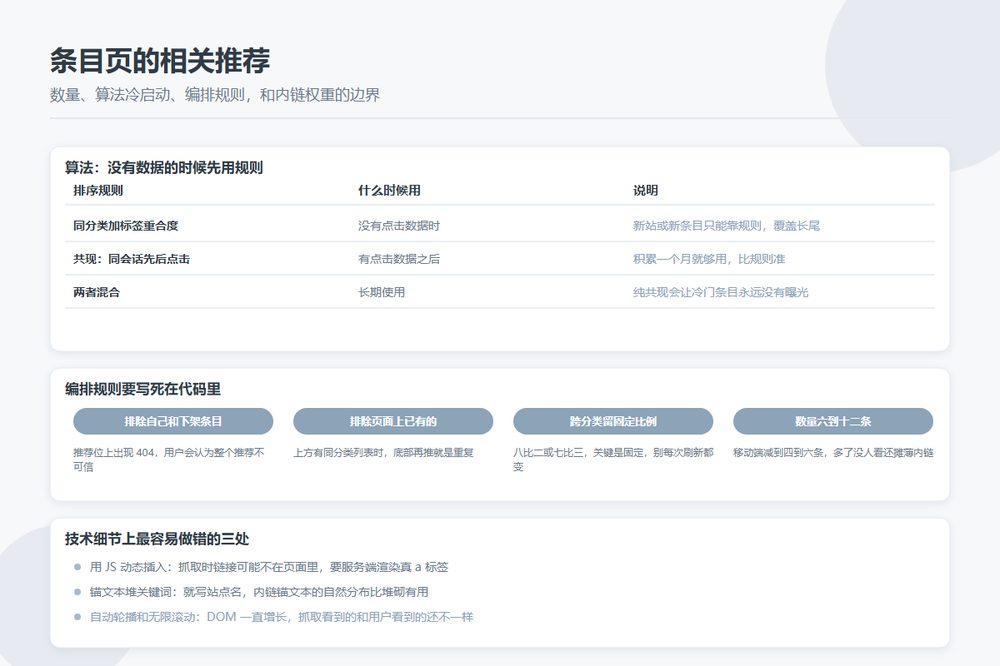The height and width of the screenshot is (666, 1000).
Task: Click the 跨分类留固定比例 pill
Action: (x=613, y=421)
